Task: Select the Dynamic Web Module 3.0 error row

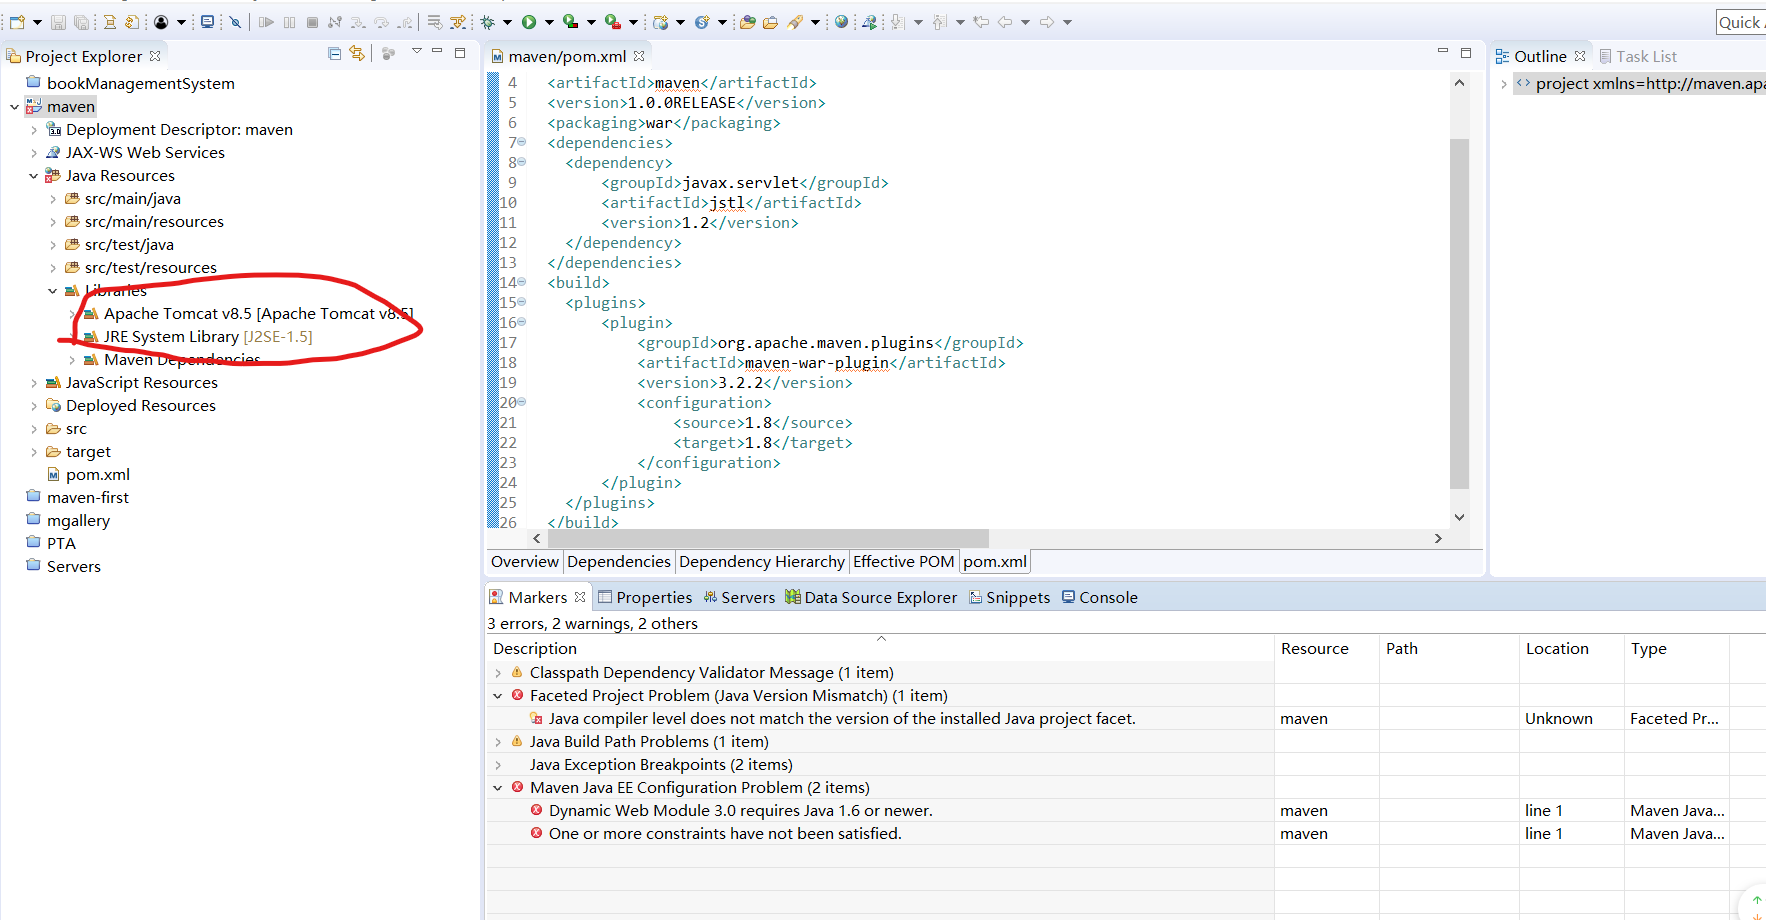Action: [x=1125, y=811]
